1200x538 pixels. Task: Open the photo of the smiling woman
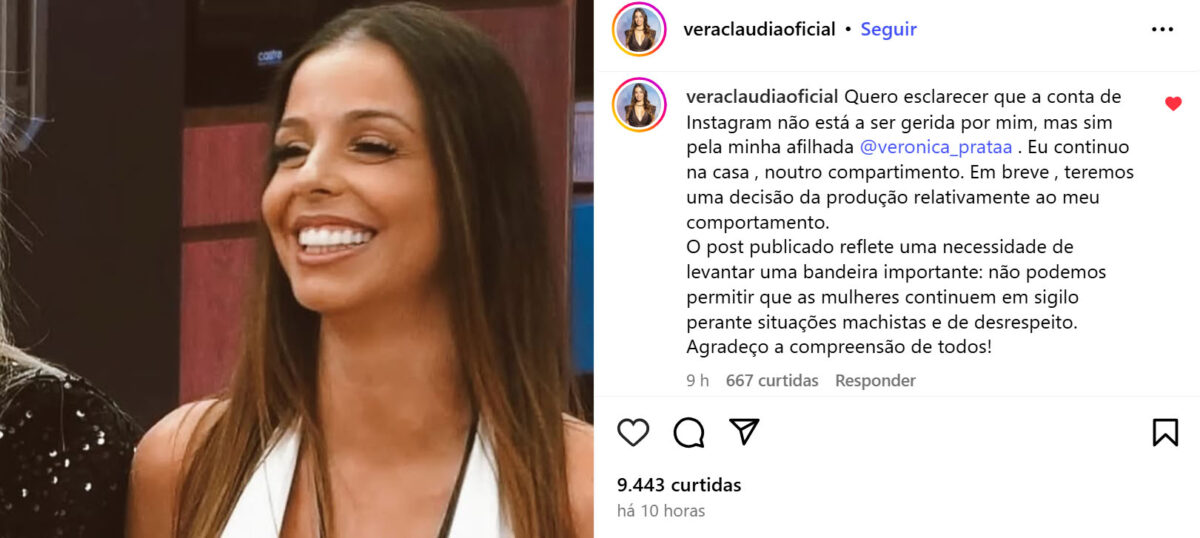(297, 269)
